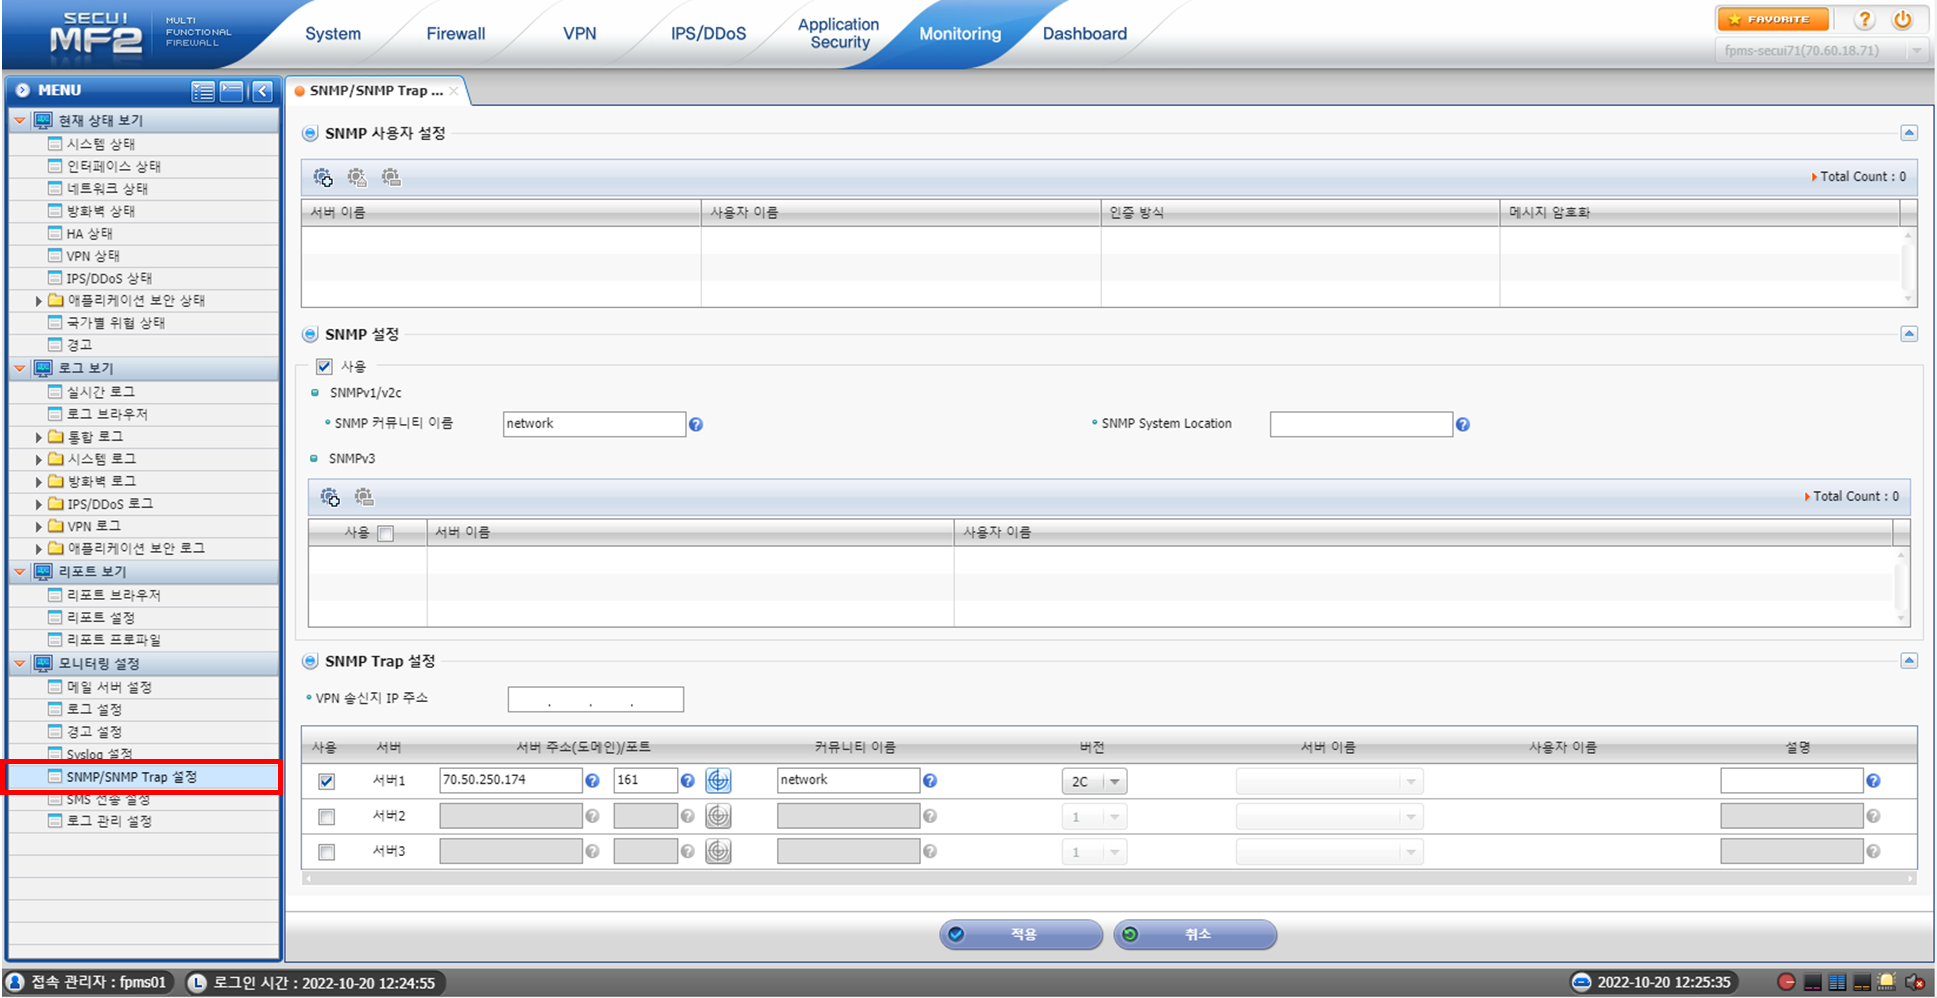The height and width of the screenshot is (998, 1937).
Task: Click the add icon in SNMP 사용자 설정 toolbar
Action: (x=323, y=177)
